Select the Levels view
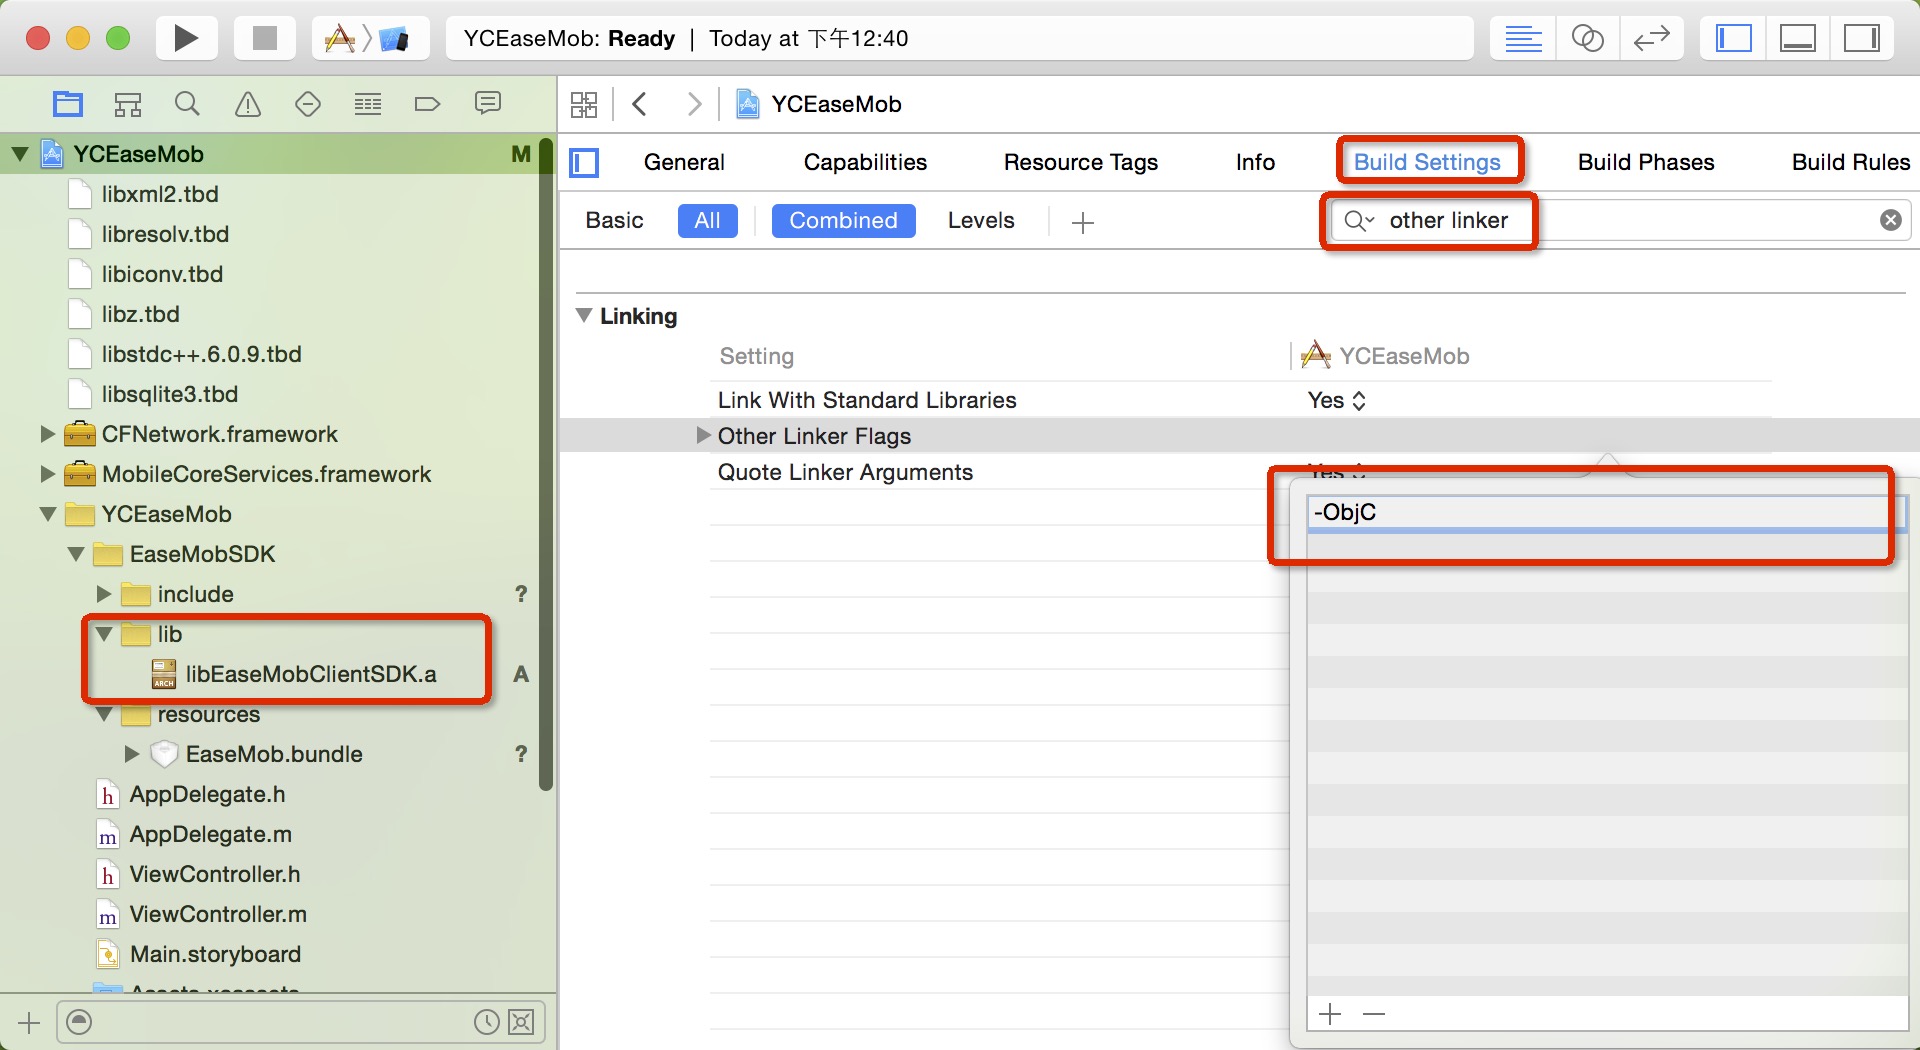 981,220
